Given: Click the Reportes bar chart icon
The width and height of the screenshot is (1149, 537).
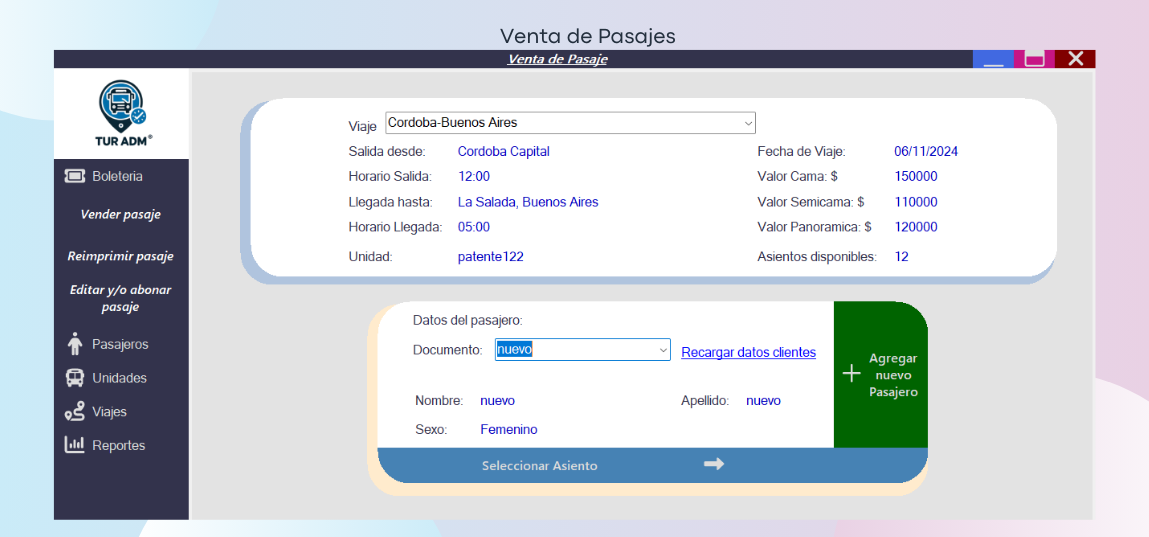Looking at the screenshot, I should [75, 445].
